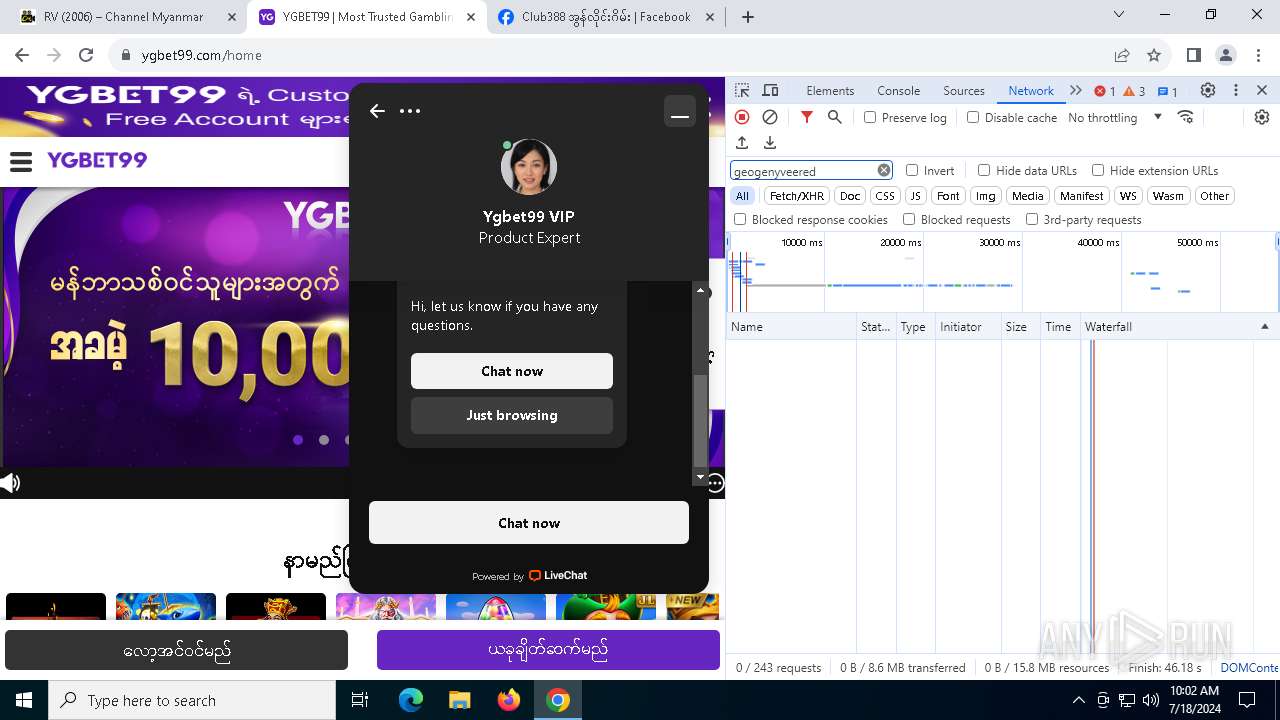Unmute the site audio speaker icon
1280x720 pixels.
10,484
